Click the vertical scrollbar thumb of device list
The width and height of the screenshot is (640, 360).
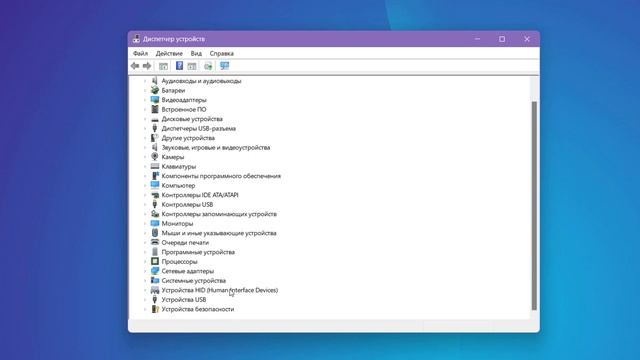534,206
